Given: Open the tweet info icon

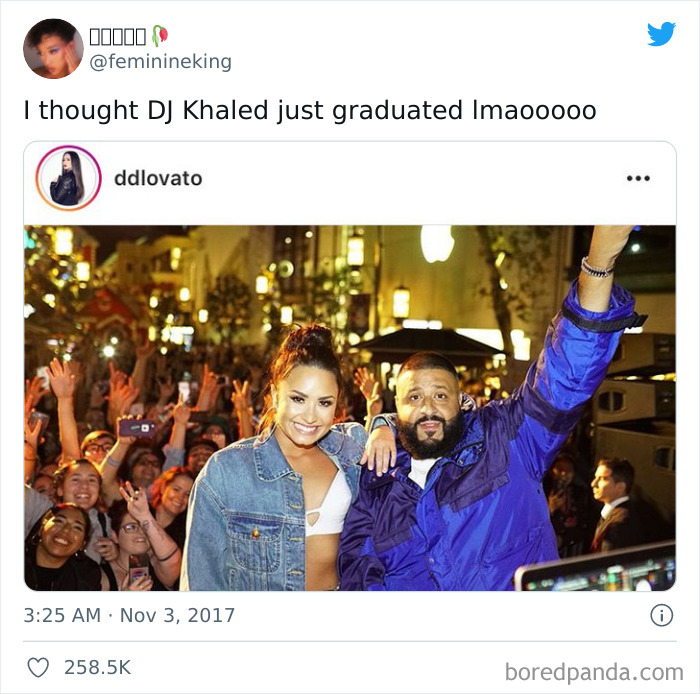Looking at the screenshot, I should pos(661,615).
